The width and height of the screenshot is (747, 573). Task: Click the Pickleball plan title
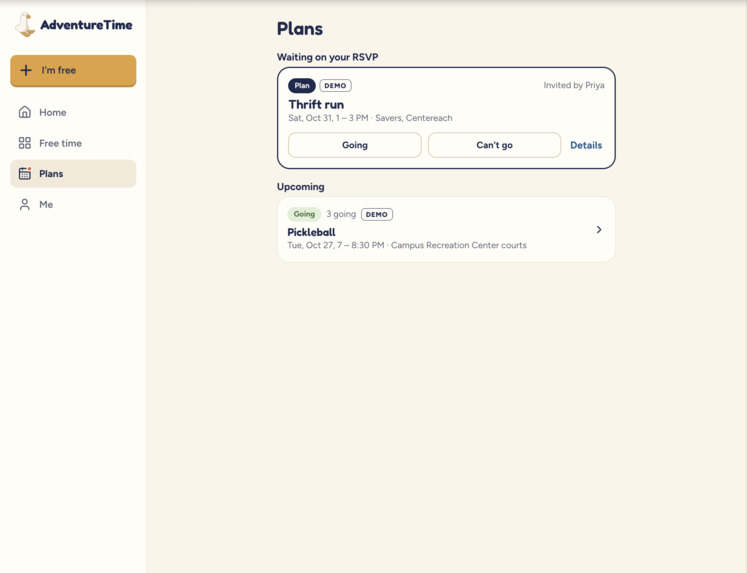tap(311, 232)
